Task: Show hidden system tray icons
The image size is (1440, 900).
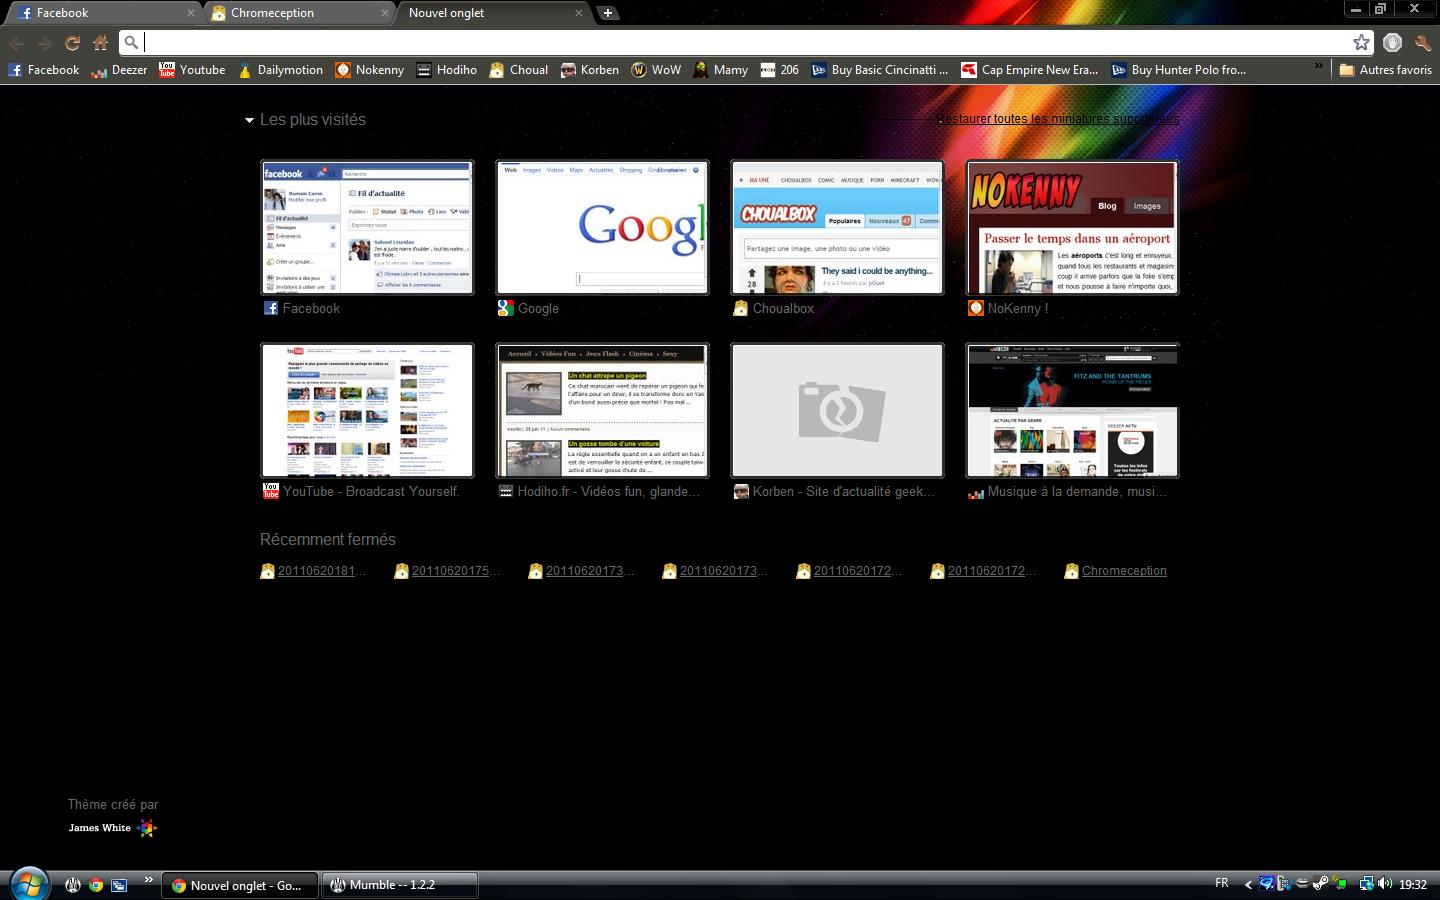Action: tap(1247, 884)
